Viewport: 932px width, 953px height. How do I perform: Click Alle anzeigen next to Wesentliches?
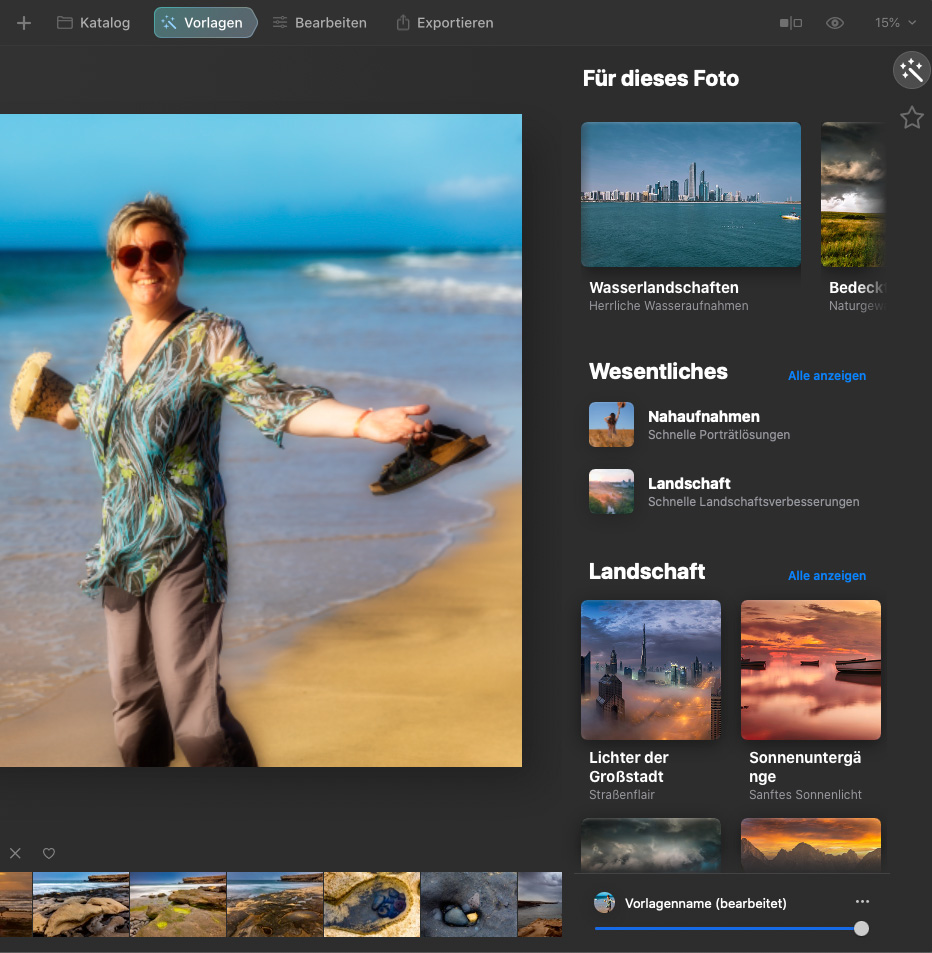click(x=827, y=376)
